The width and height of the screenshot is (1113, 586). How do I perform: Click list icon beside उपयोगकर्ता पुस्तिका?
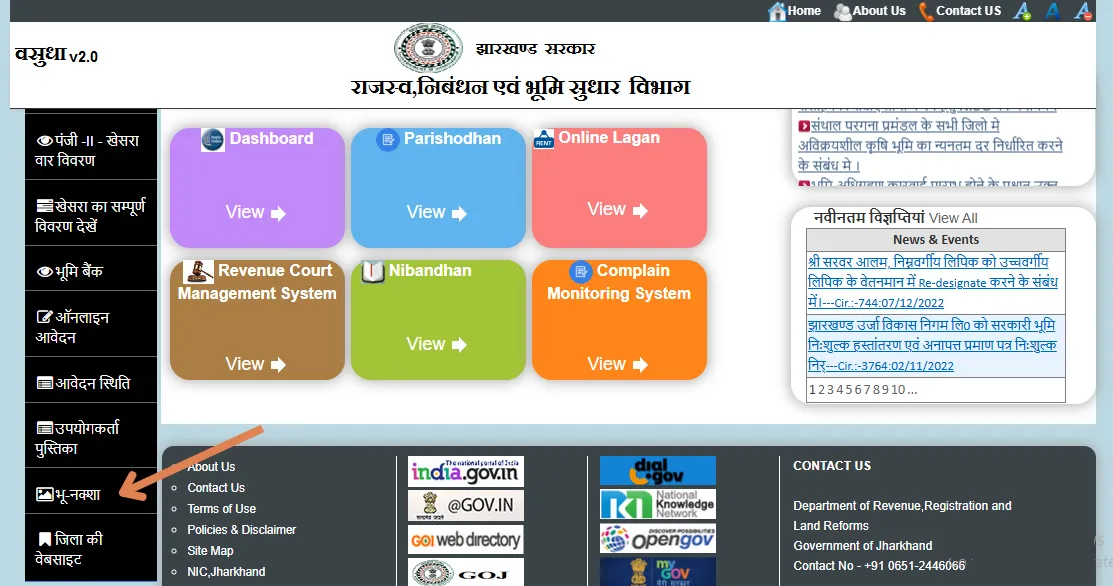45,428
